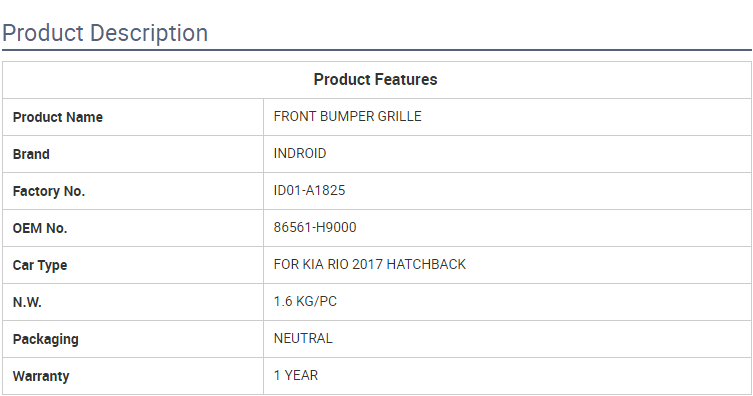Image resolution: width=753 pixels, height=396 pixels.
Task: Click the Factory No. label
Action: point(49,191)
